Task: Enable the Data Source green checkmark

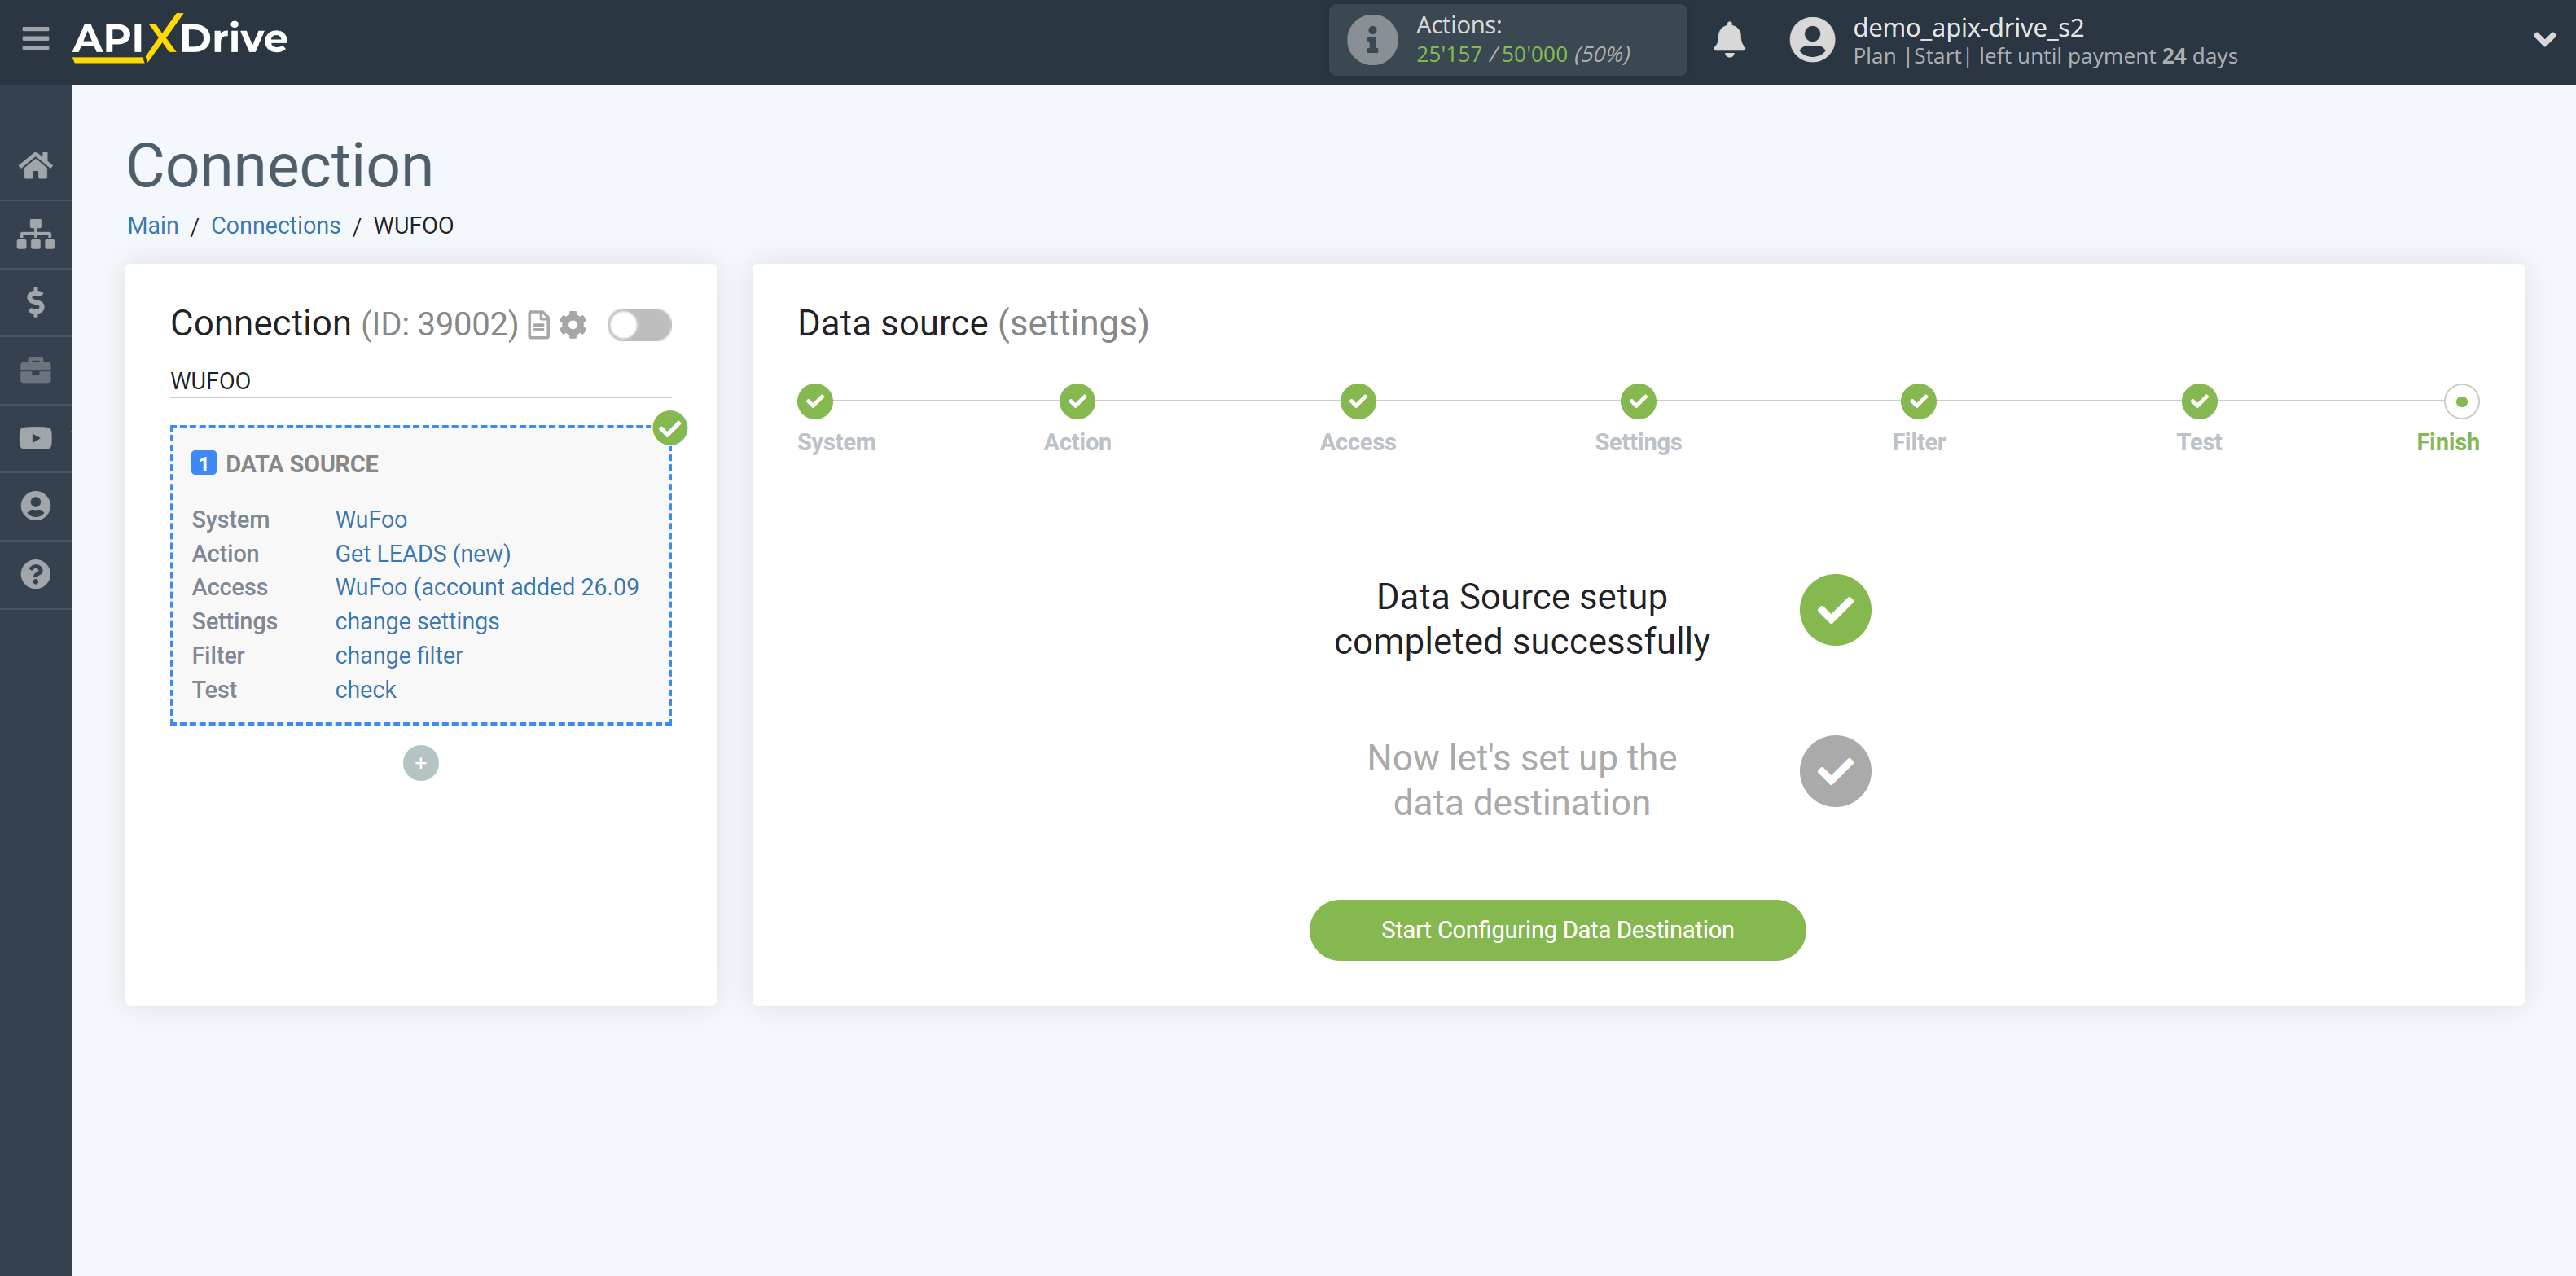Action: pos(672,430)
